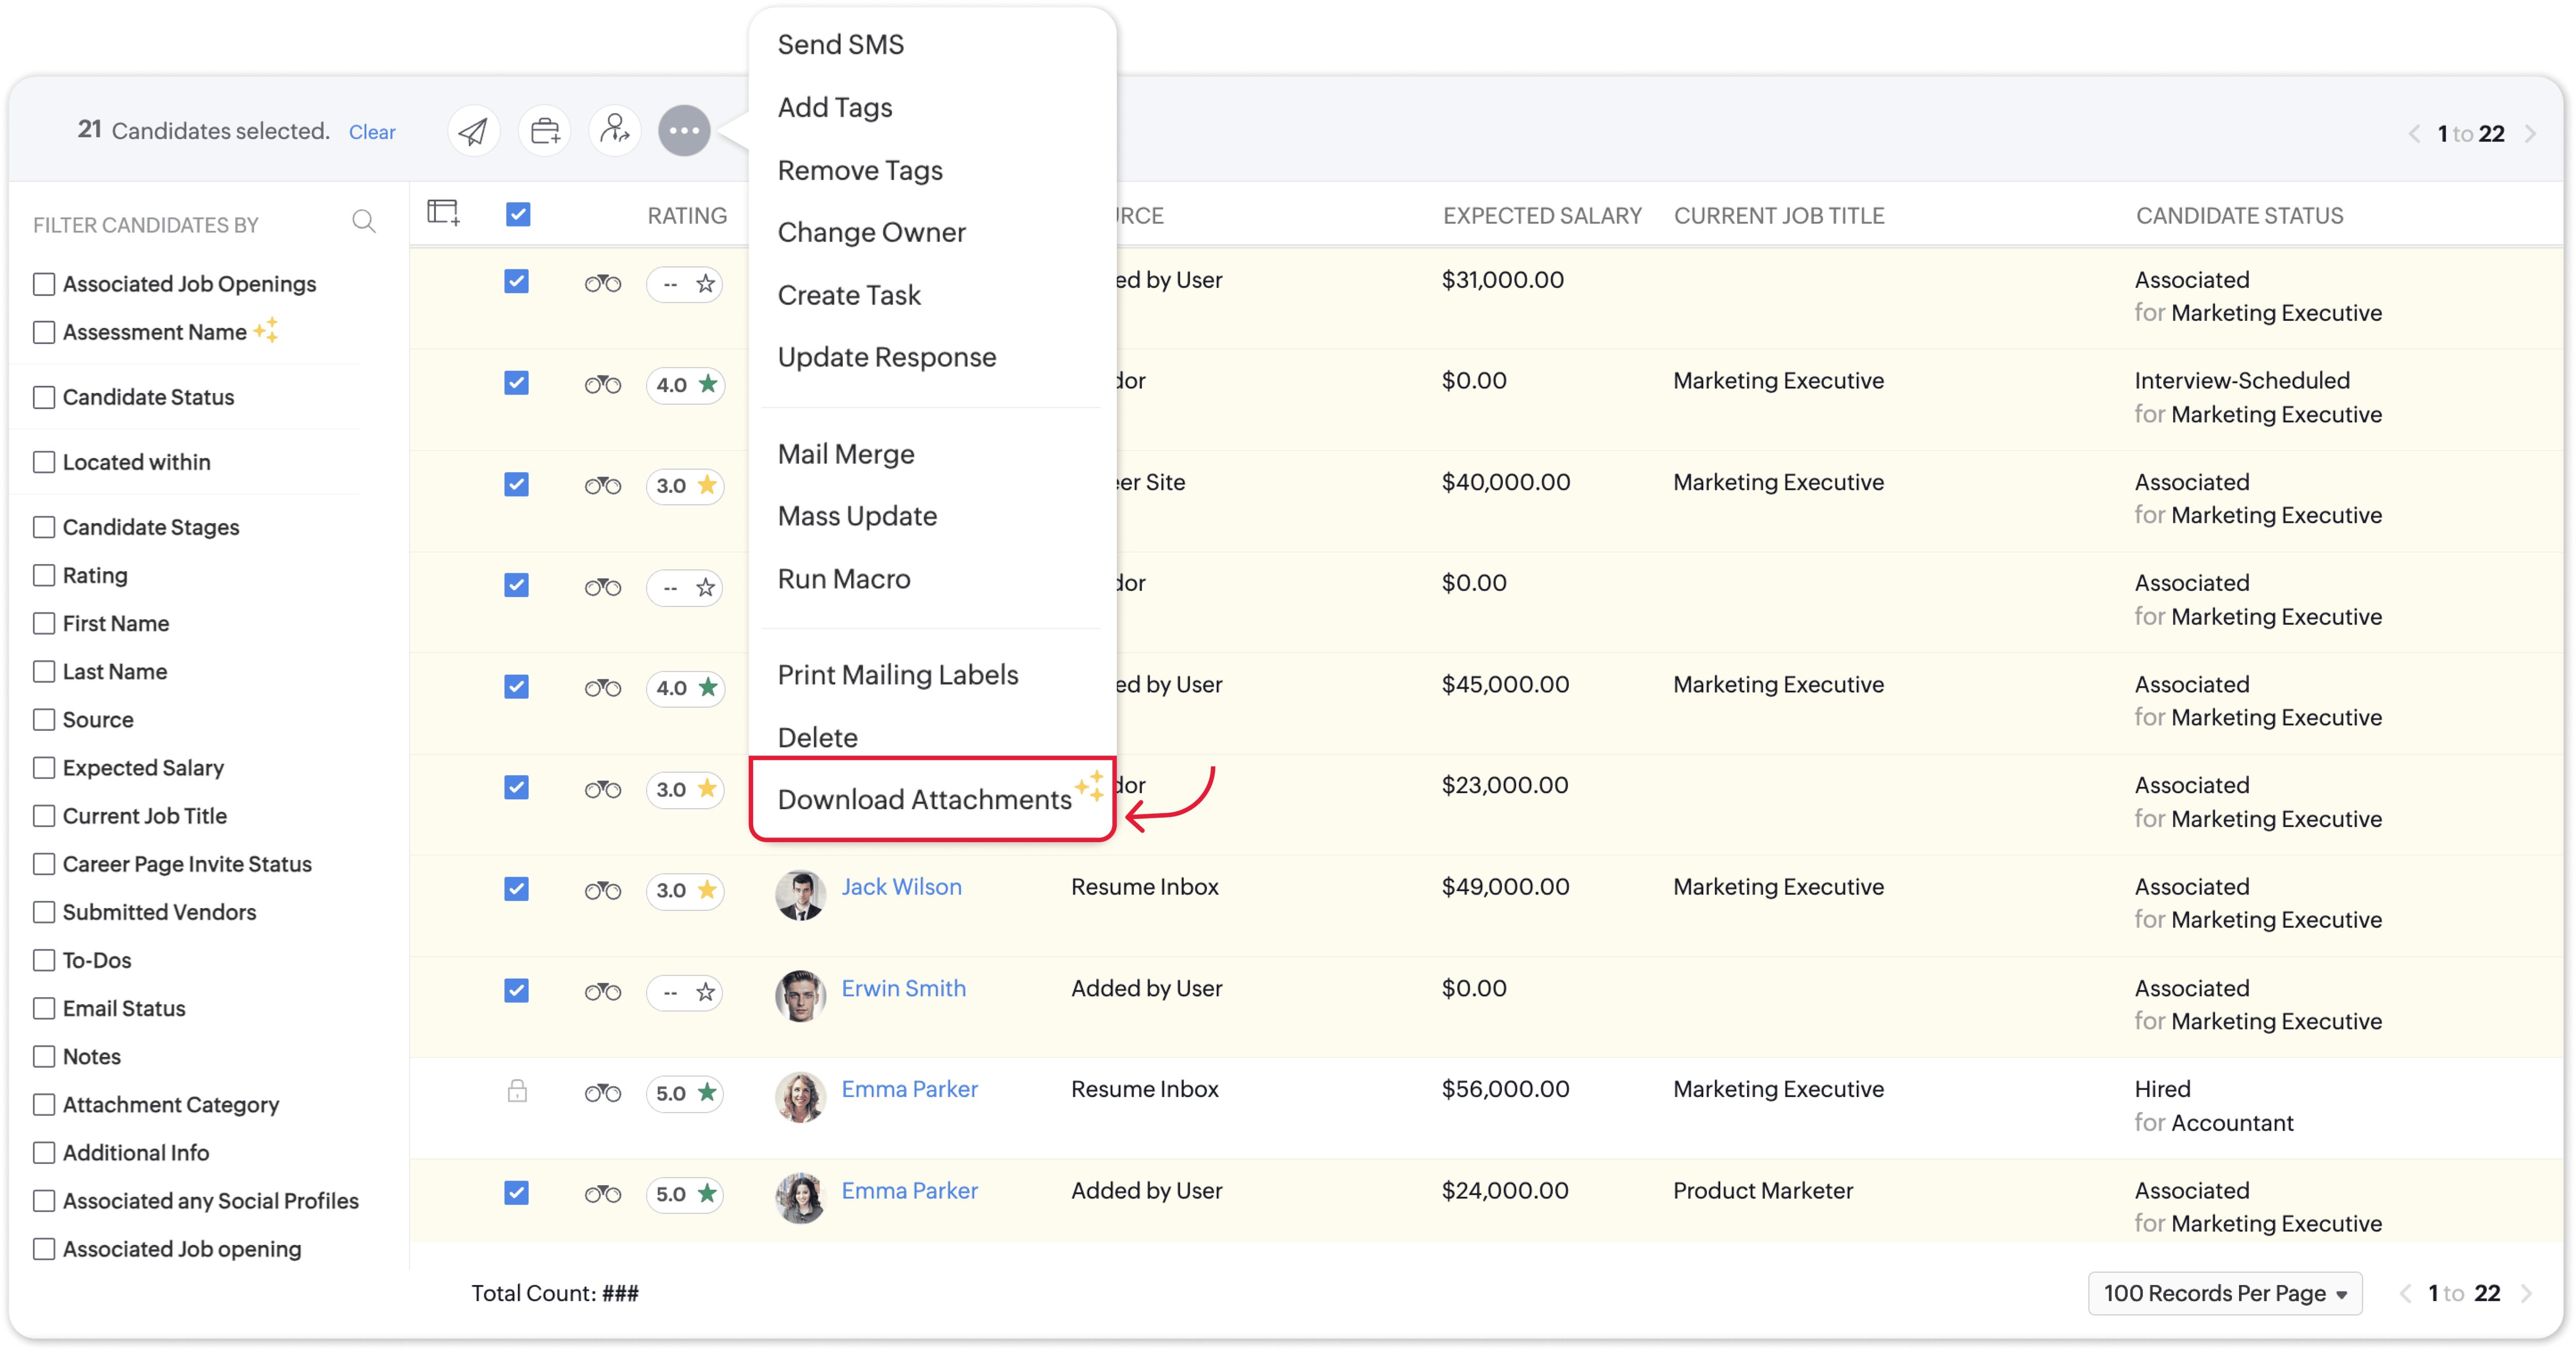The image size is (2576, 1351).
Task: Click binoculars preview icon for Jack Wilson
Action: pyautogui.click(x=602, y=891)
